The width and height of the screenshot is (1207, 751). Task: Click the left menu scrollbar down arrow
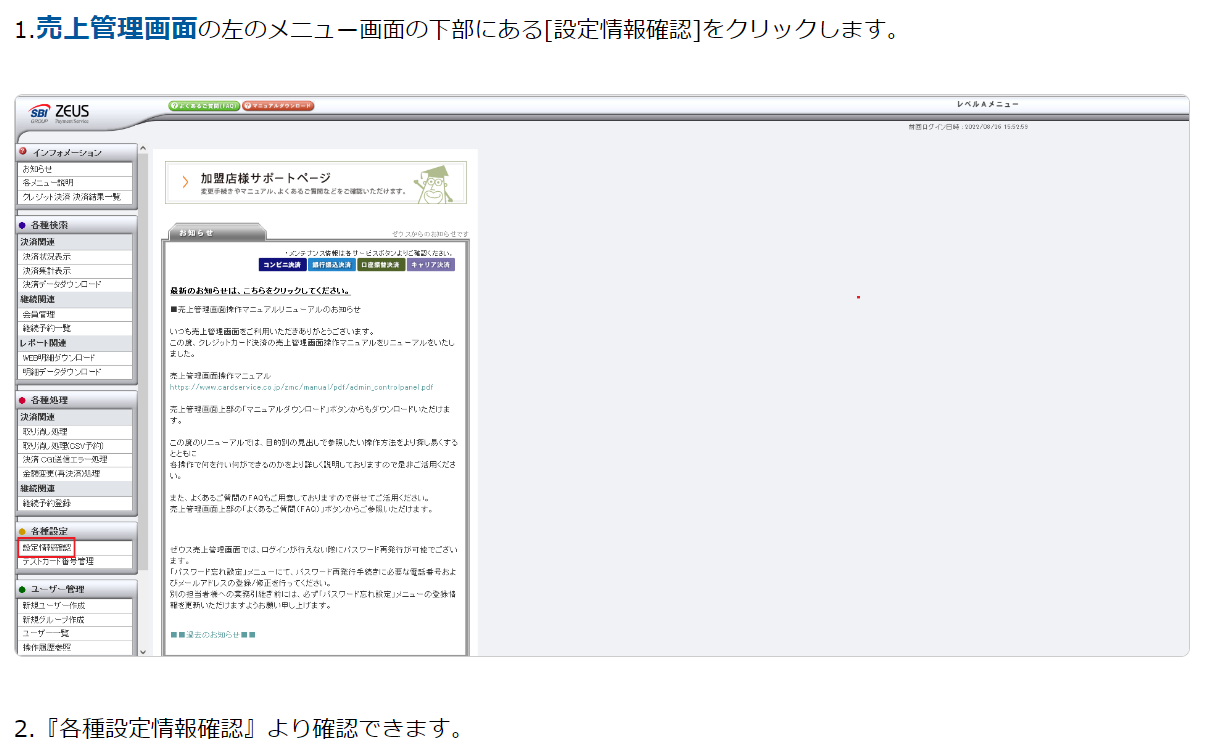[142, 651]
